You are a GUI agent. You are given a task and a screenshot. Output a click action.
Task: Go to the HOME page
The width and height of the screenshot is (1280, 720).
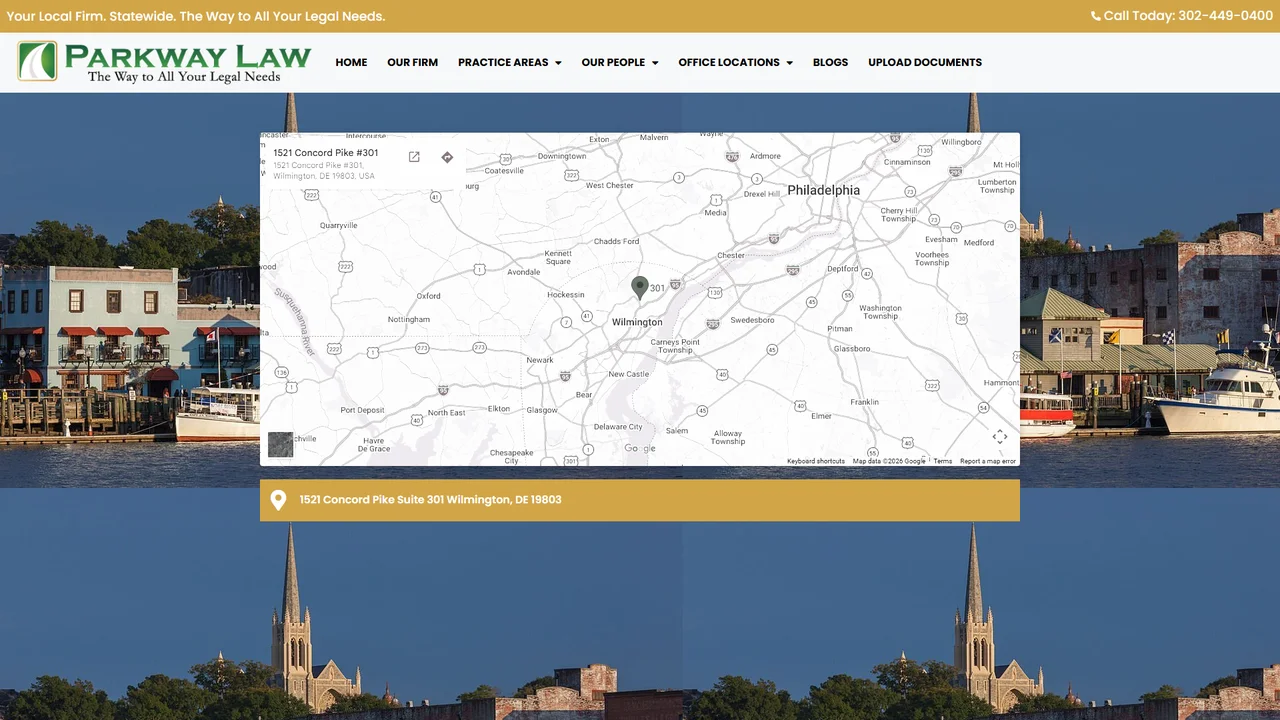pyautogui.click(x=351, y=62)
